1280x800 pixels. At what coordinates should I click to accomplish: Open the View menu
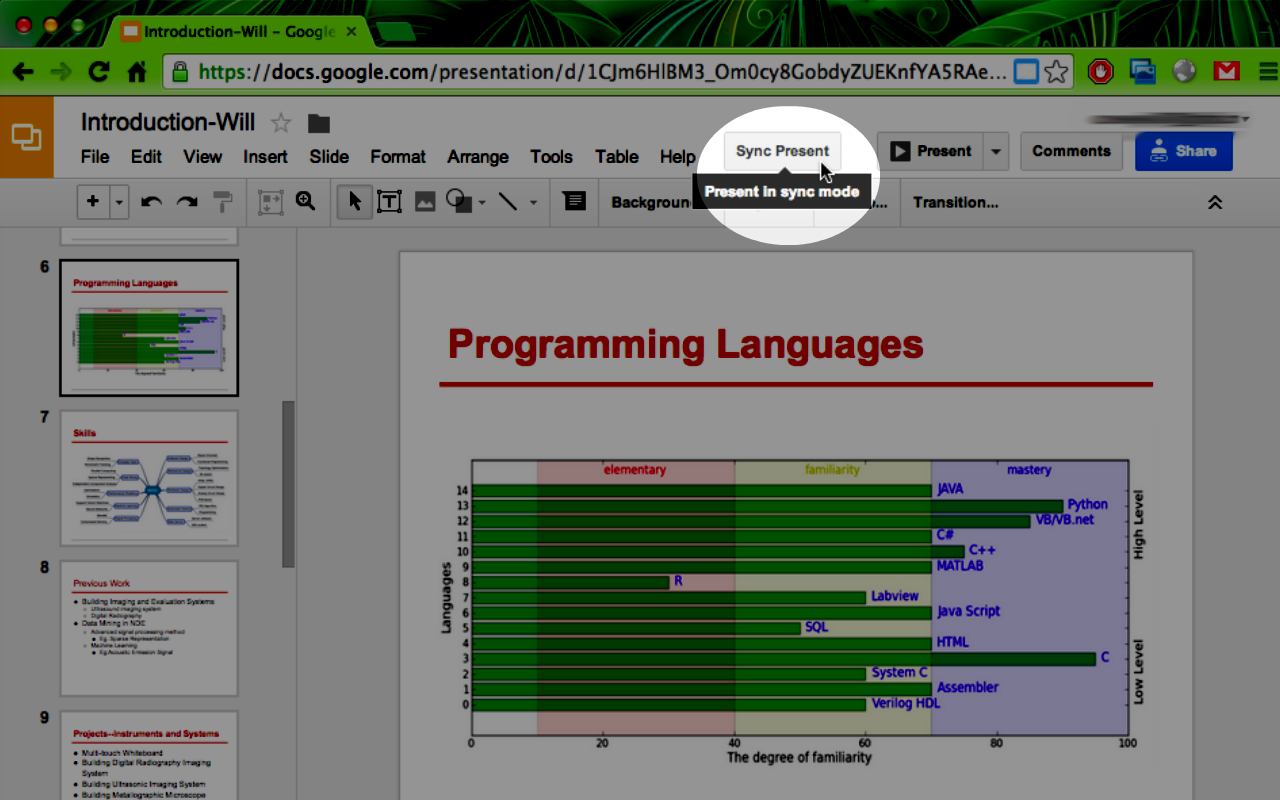pyautogui.click(x=202, y=157)
